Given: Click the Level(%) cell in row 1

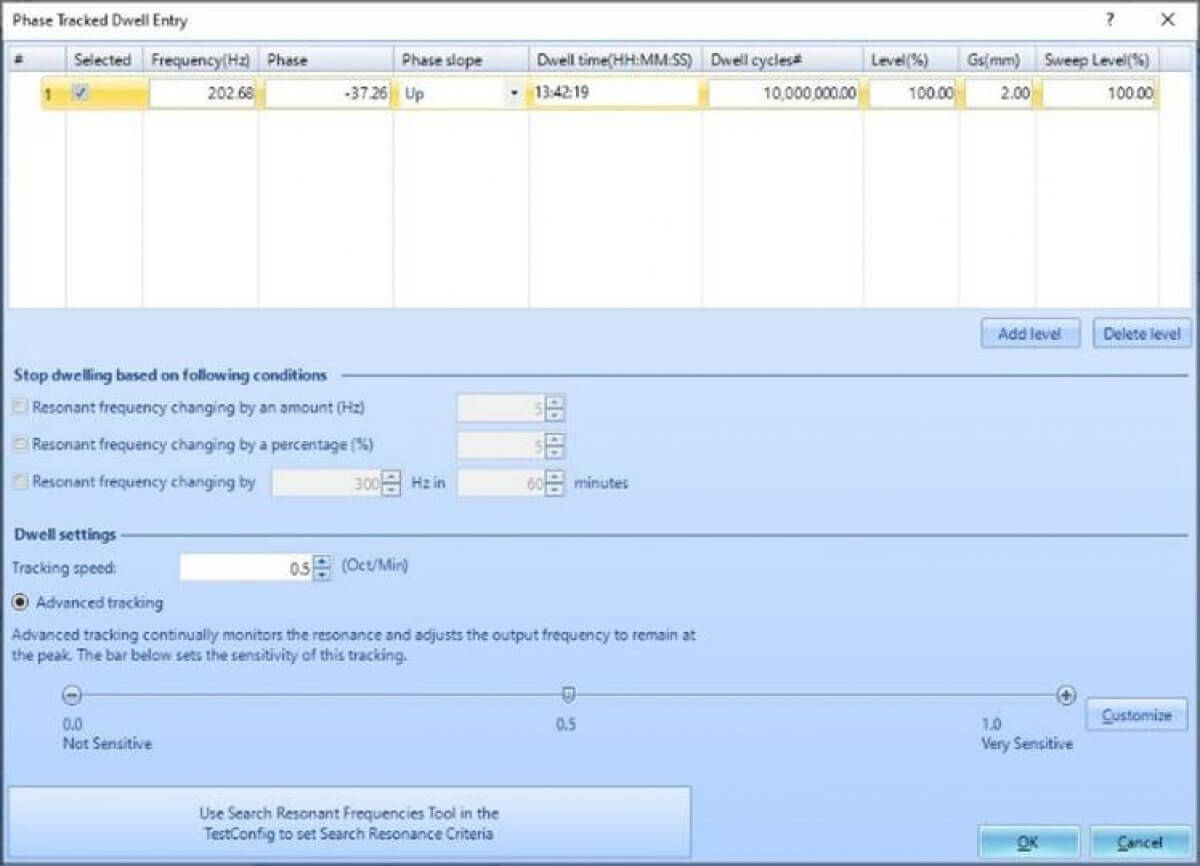Looking at the screenshot, I should (x=913, y=94).
